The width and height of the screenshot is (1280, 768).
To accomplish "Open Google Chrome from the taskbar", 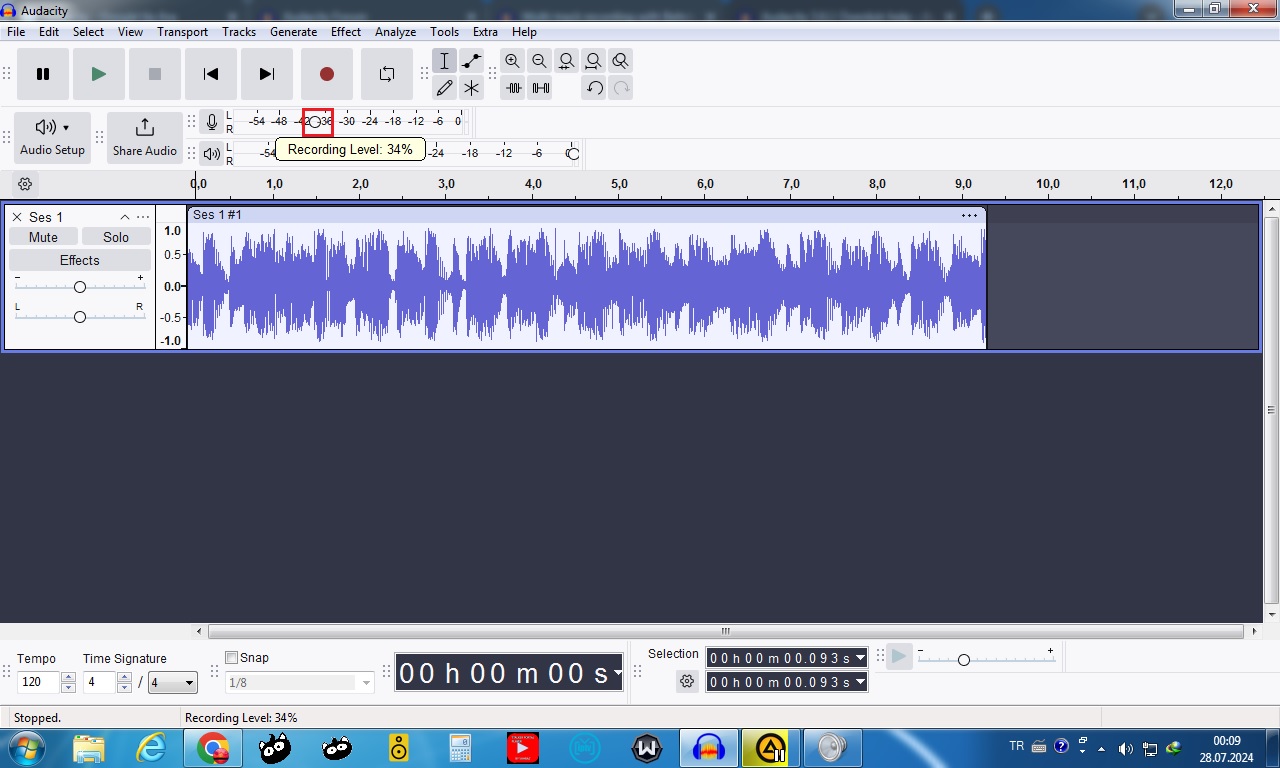I will pyautogui.click(x=213, y=748).
